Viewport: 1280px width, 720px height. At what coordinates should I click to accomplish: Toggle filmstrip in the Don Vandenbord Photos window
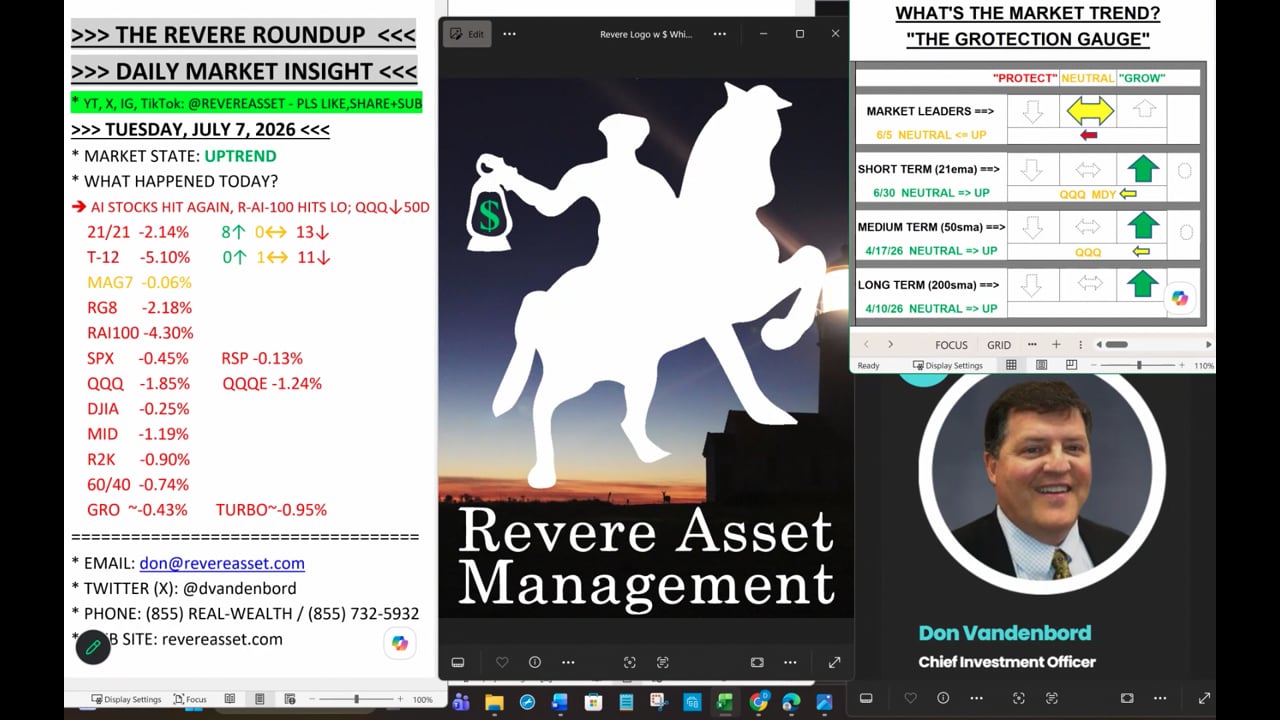click(x=866, y=698)
